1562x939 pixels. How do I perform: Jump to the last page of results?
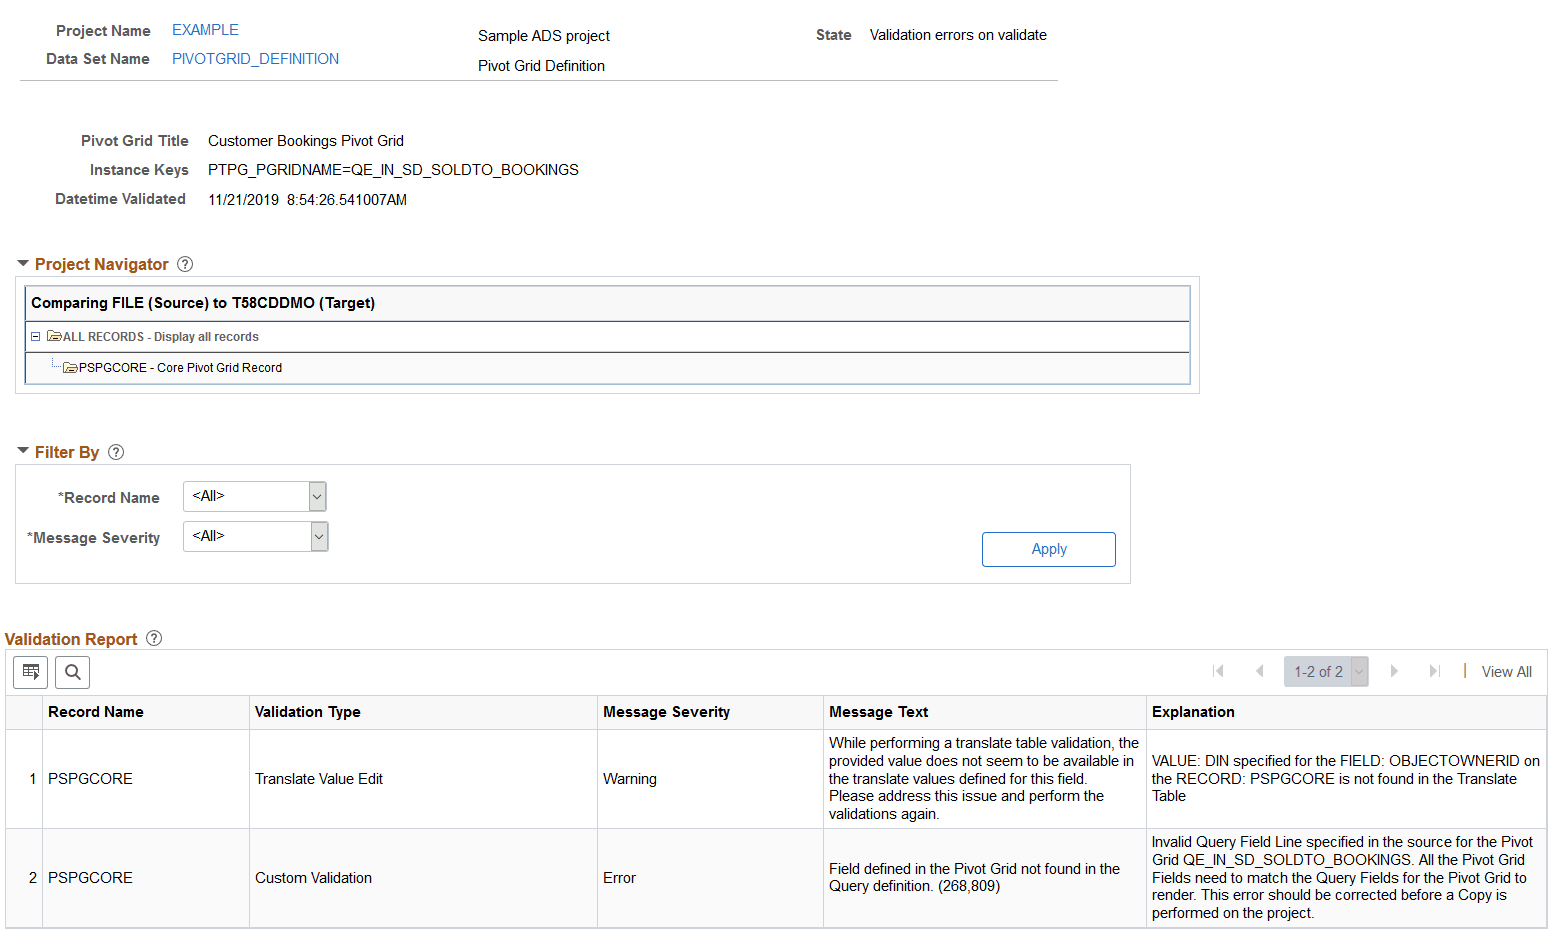click(1435, 671)
